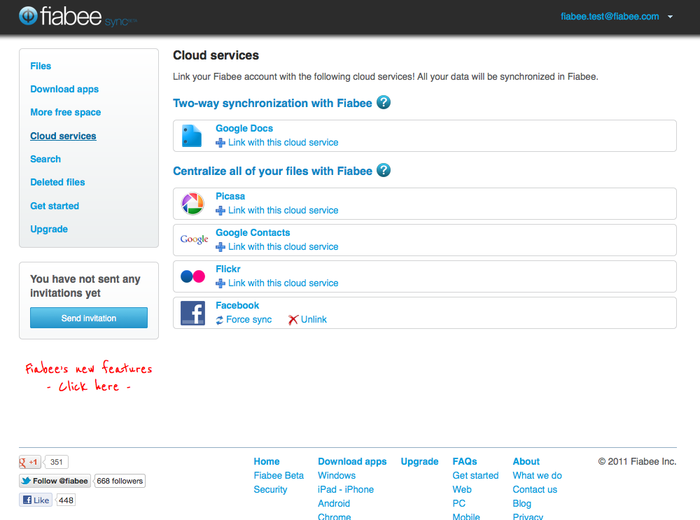Link Flickr with this cloud service
The image size is (700, 520).
pos(277,283)
